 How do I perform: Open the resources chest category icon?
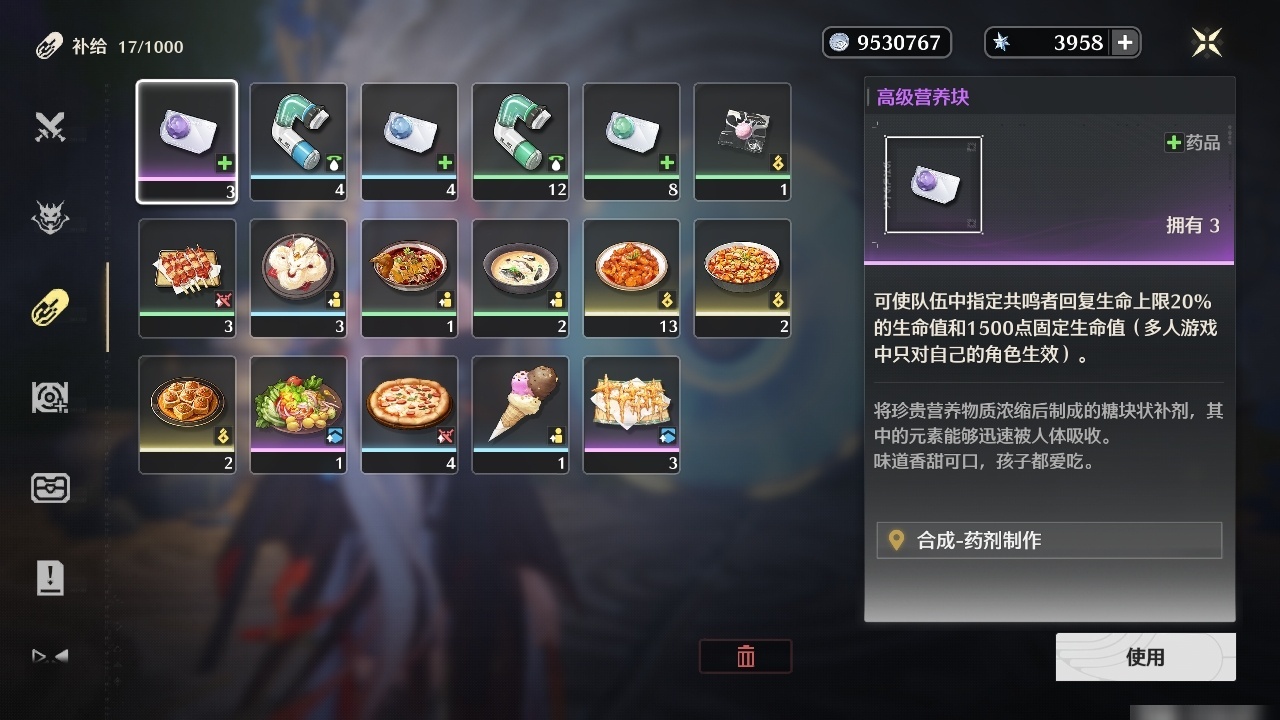click(x=50, y=488)
